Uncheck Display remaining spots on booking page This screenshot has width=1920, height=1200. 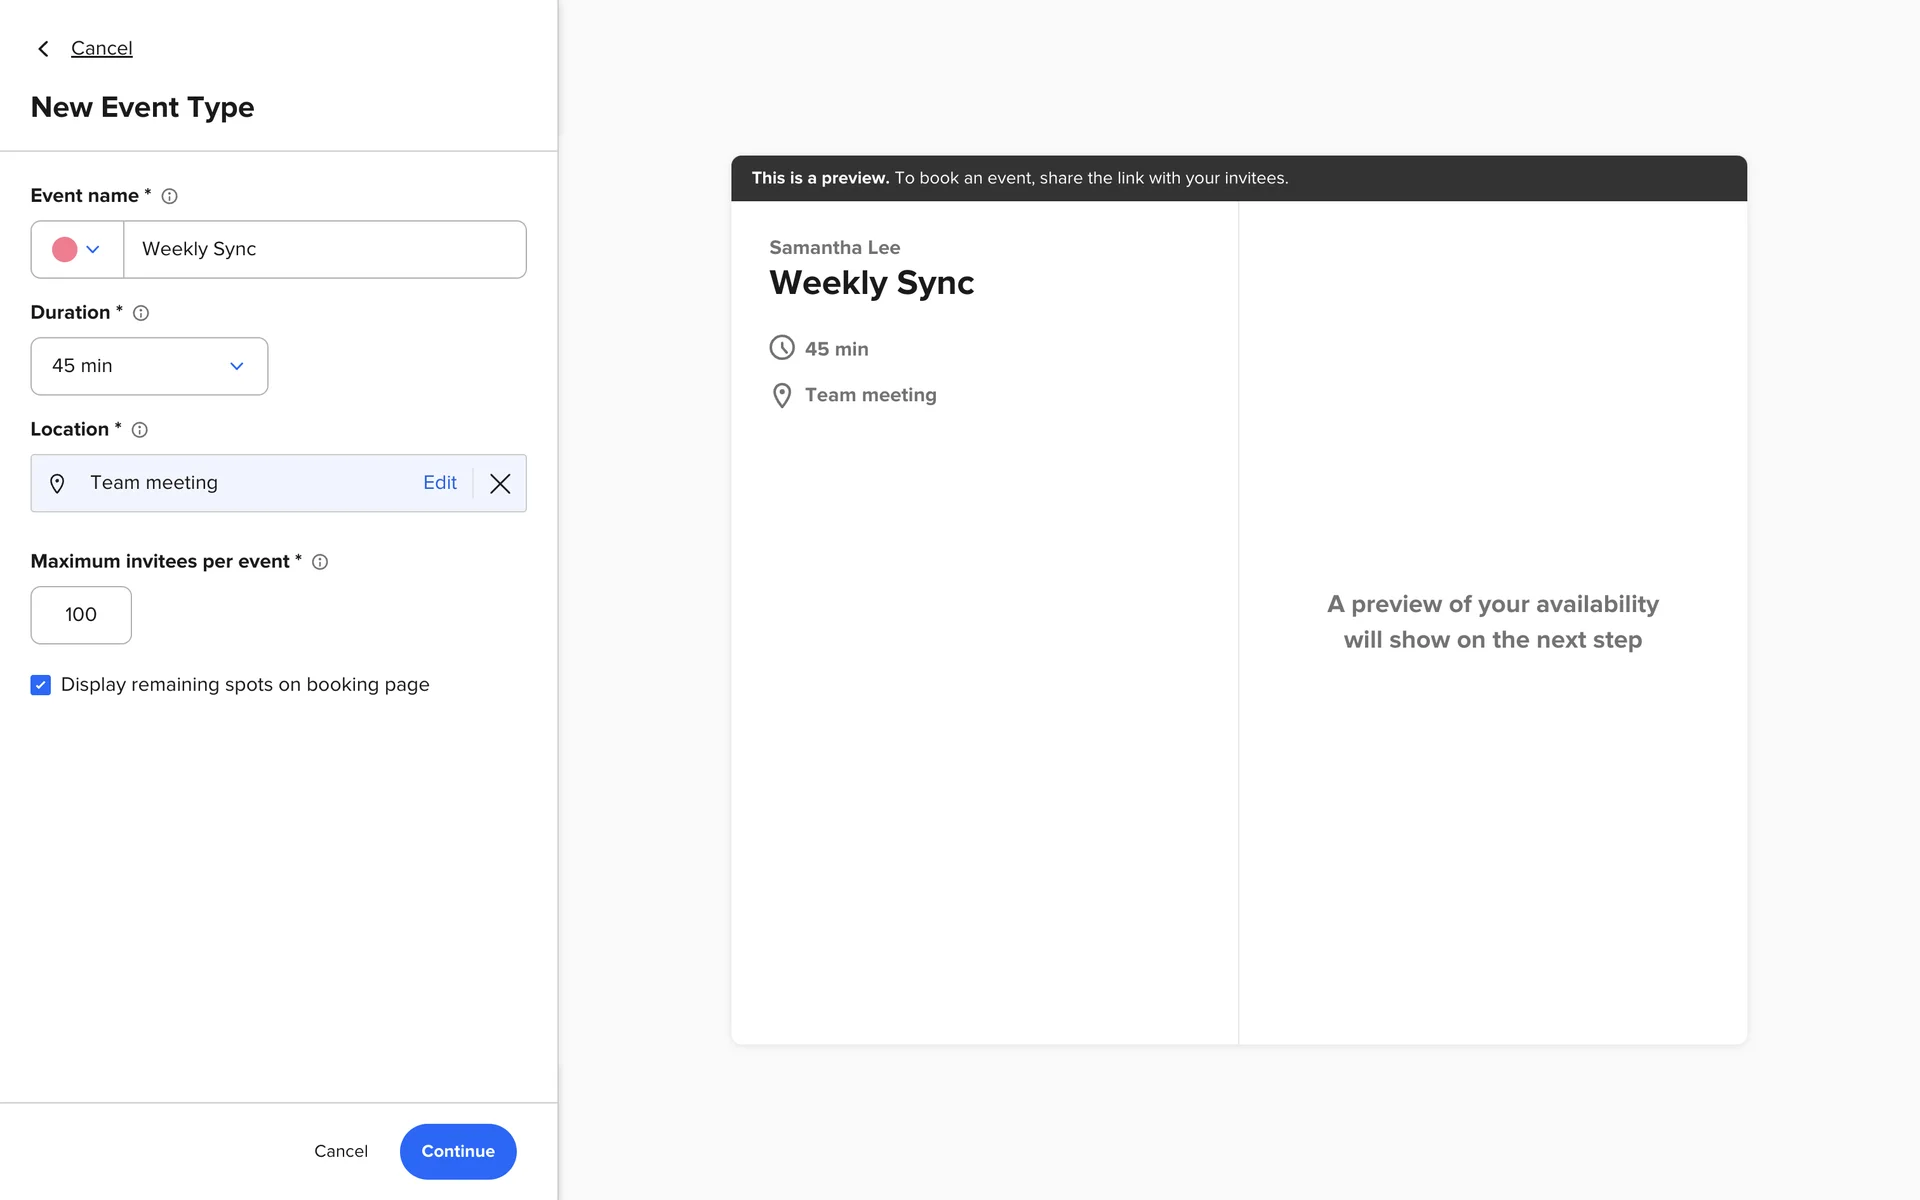point(41,685)
